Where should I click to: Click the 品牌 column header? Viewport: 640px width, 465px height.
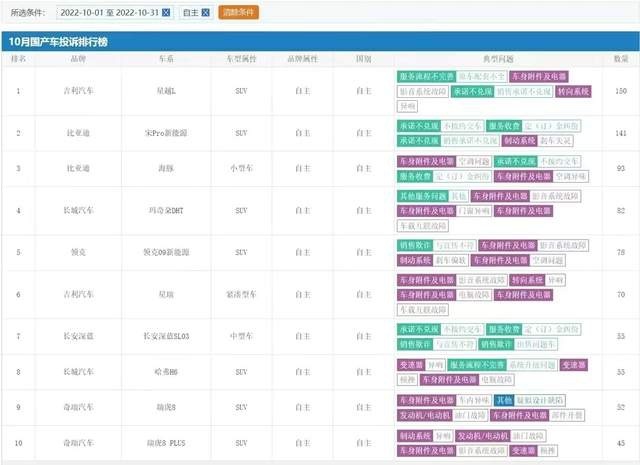point(78,59)
